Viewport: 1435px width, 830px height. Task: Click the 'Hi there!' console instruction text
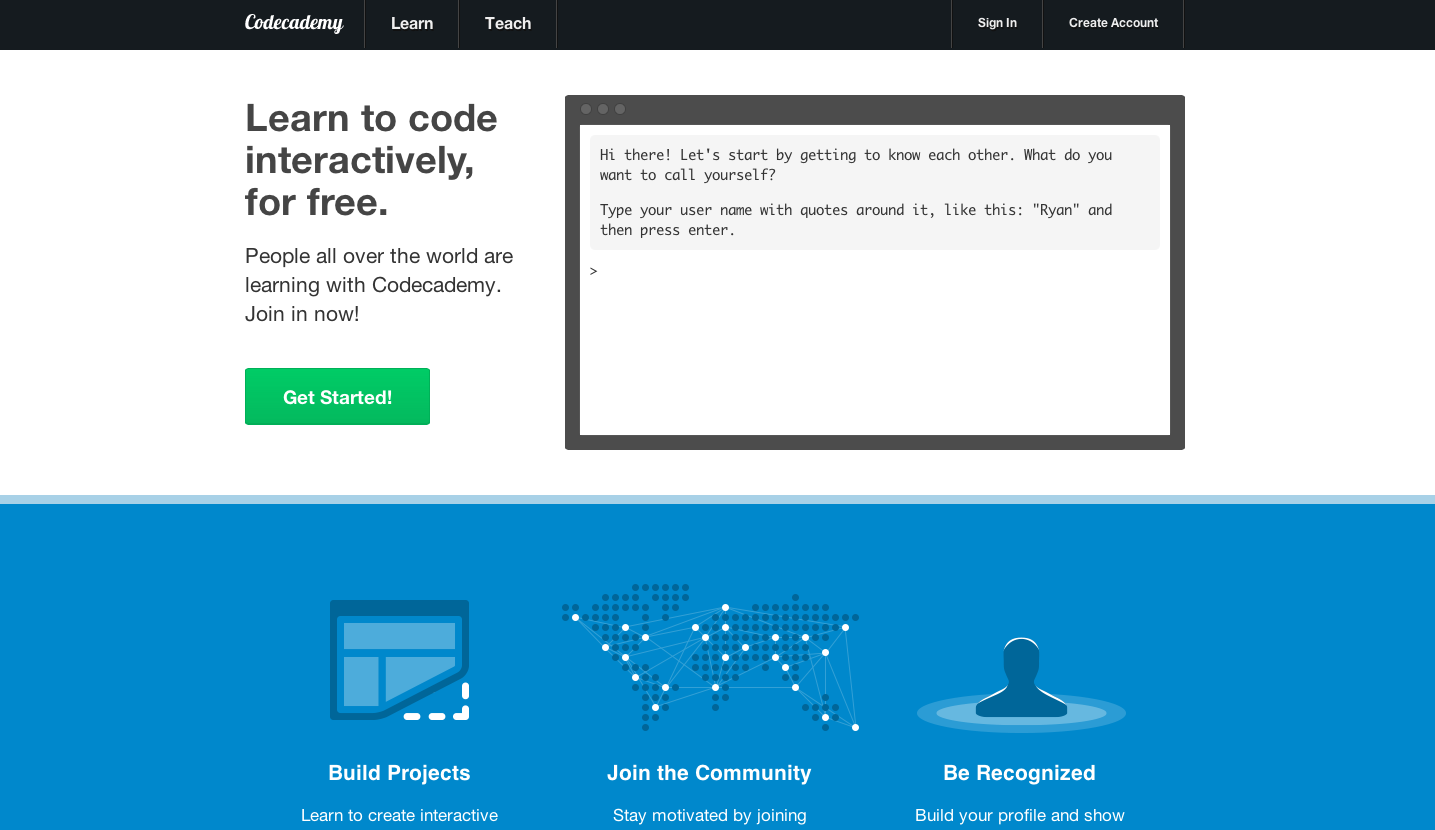click(x=856, y=165)
